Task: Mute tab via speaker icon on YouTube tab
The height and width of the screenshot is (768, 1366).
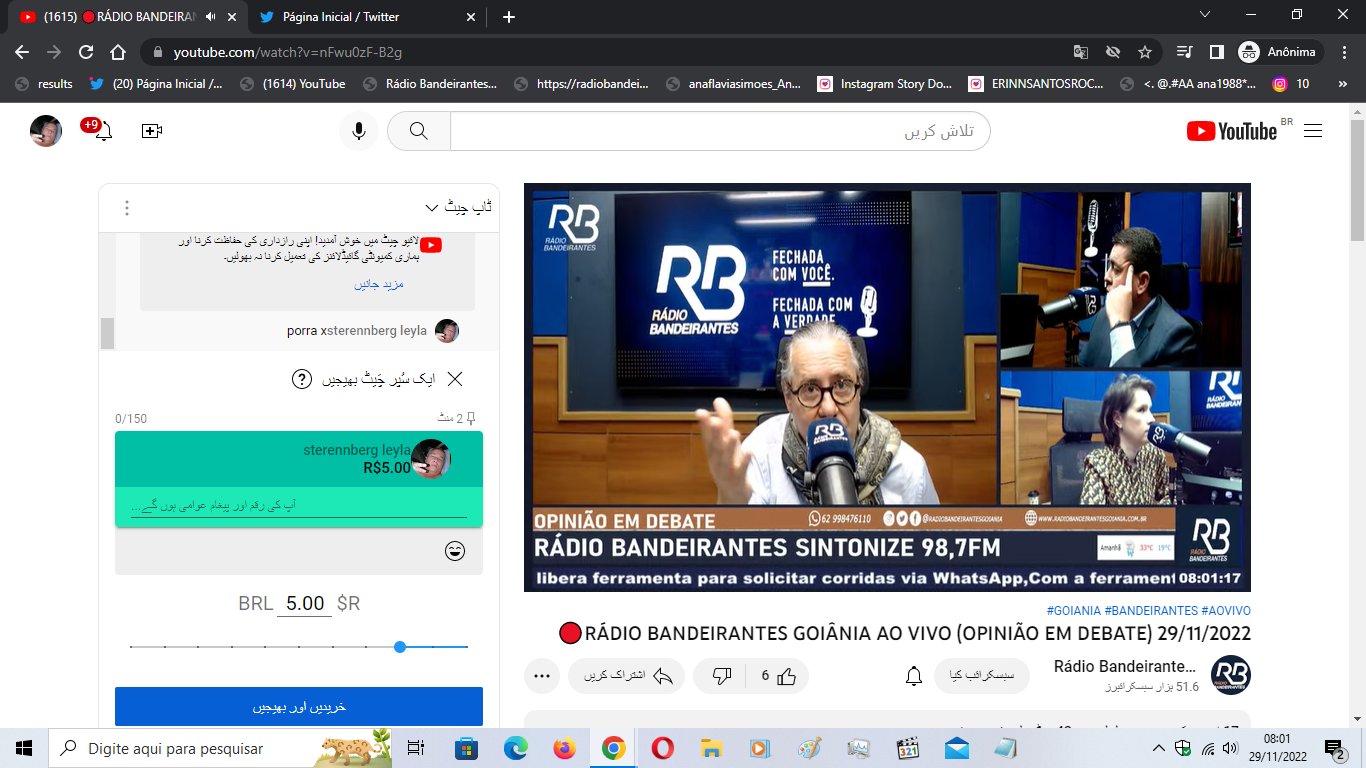Action: (x=210, y=17)
